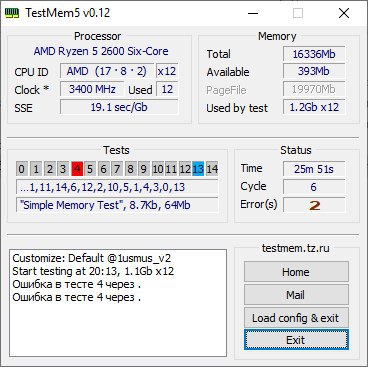Select test box 14
The width and height of the screenshot is (368, 367).
pos(212,169)
